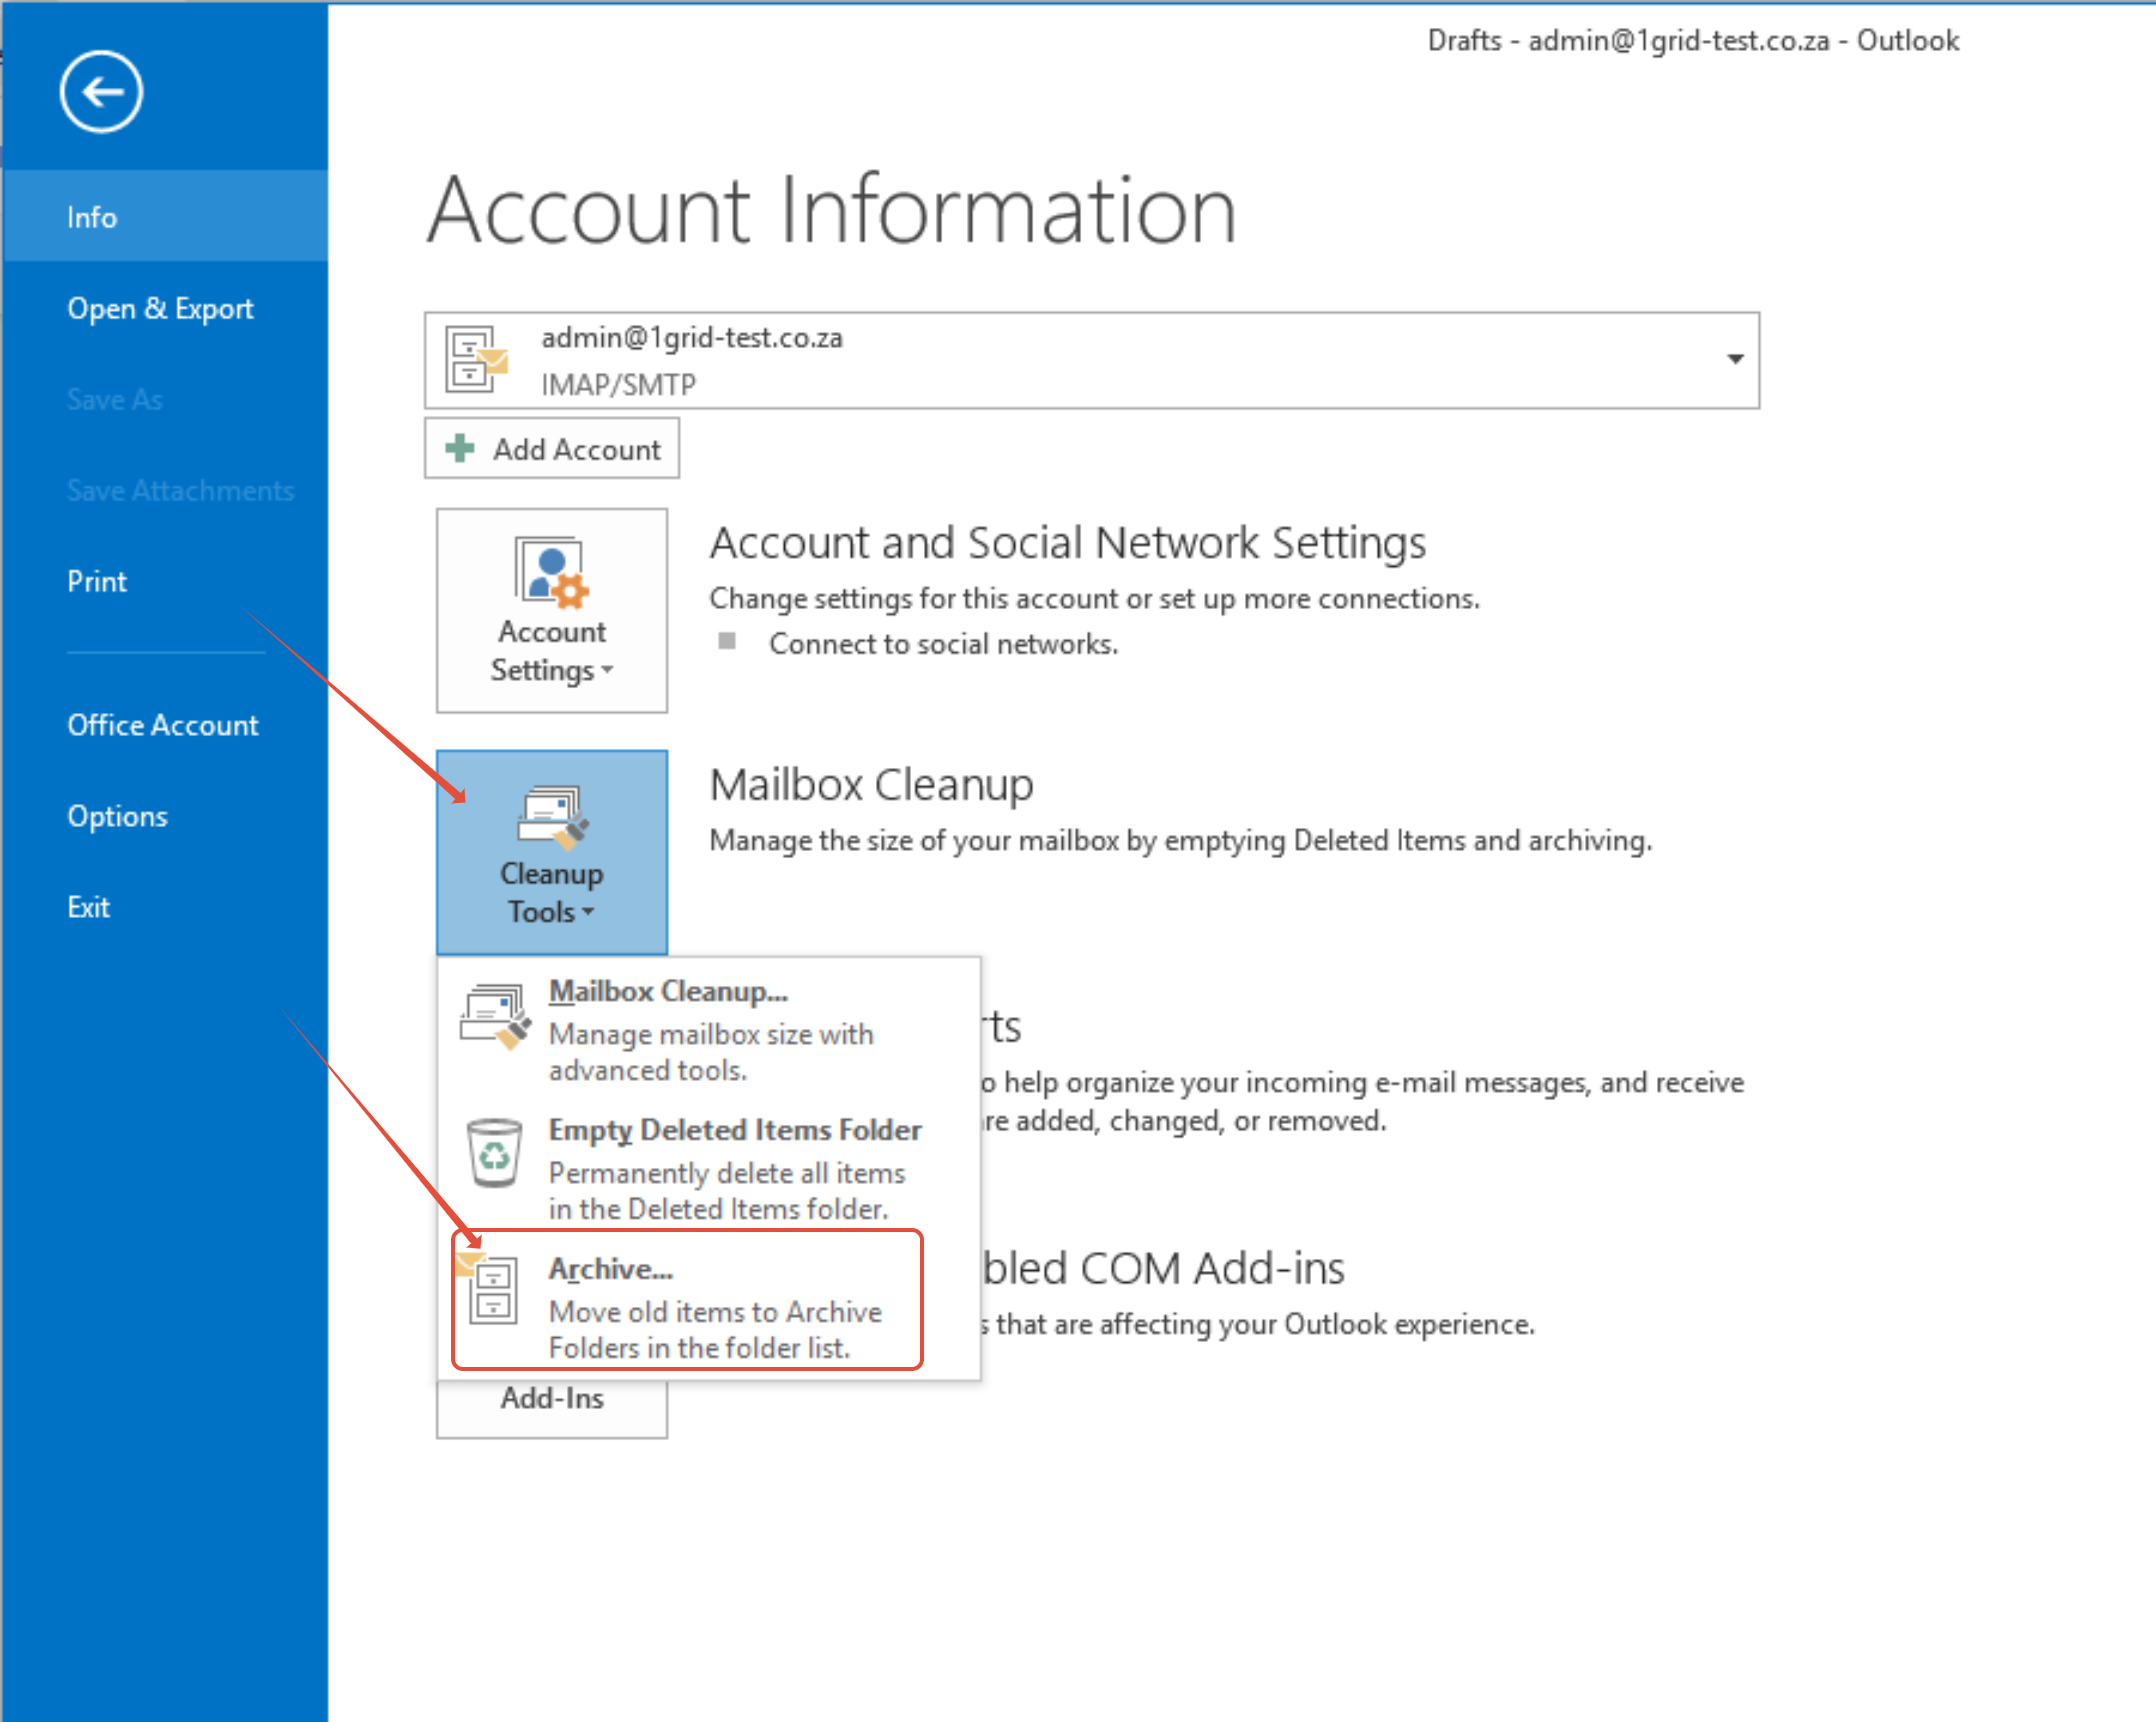Screen dimensions: 2156x1722
Task: Open the Account Settings dropdown
Action: coord(551,650)
